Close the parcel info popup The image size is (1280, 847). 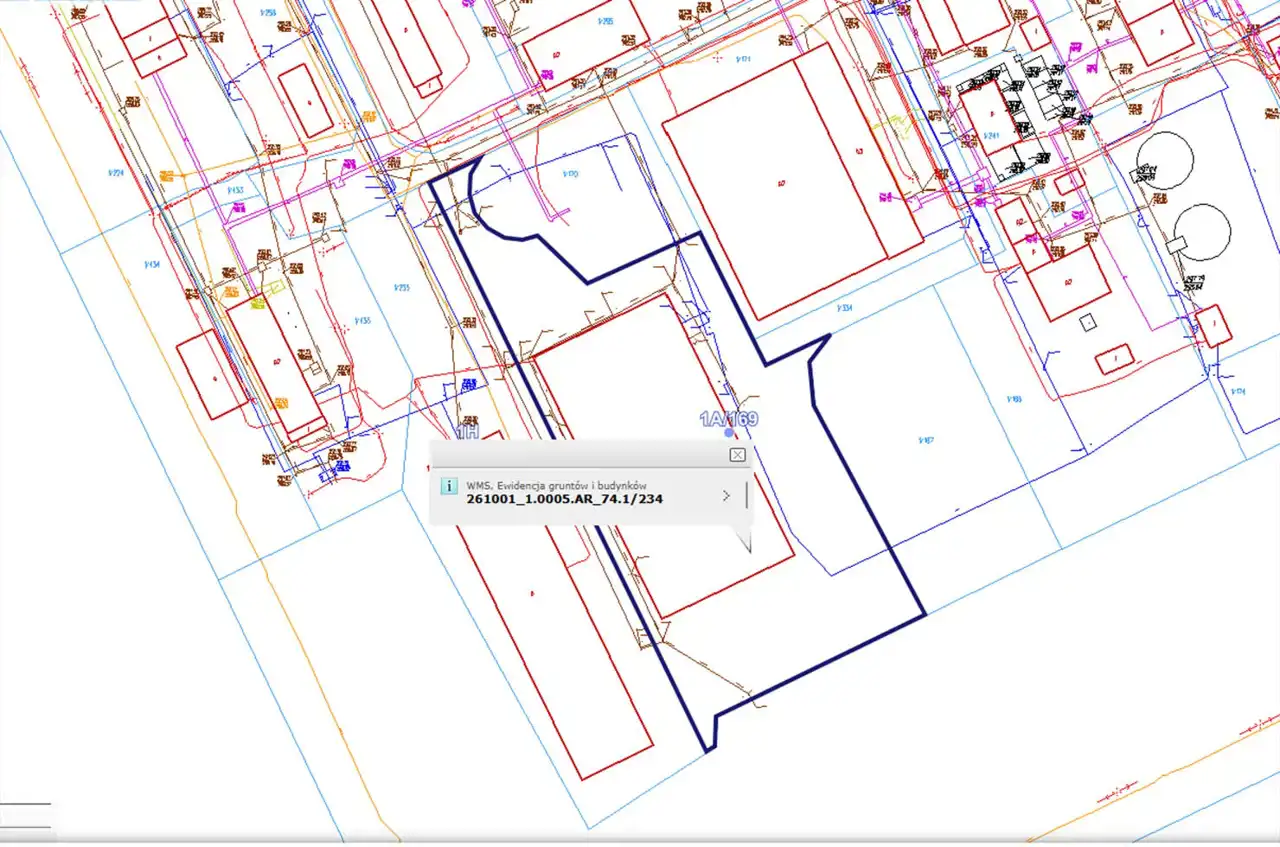coord(737,455)
